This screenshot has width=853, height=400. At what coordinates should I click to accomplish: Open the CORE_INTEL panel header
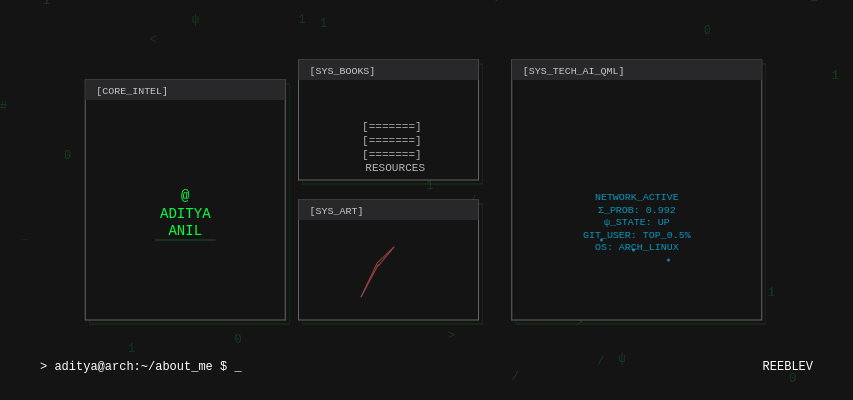185,91
